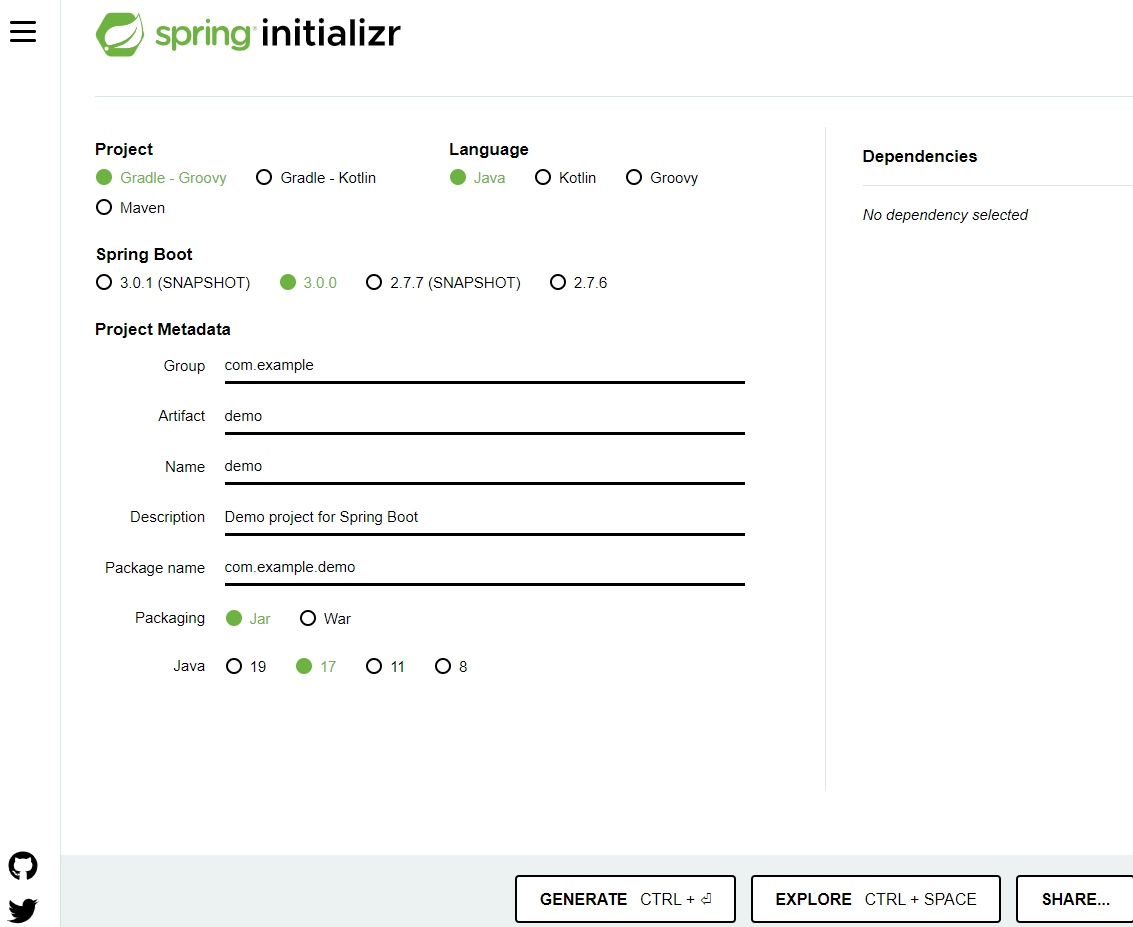Focus the Artifact input field

point(484,417)
